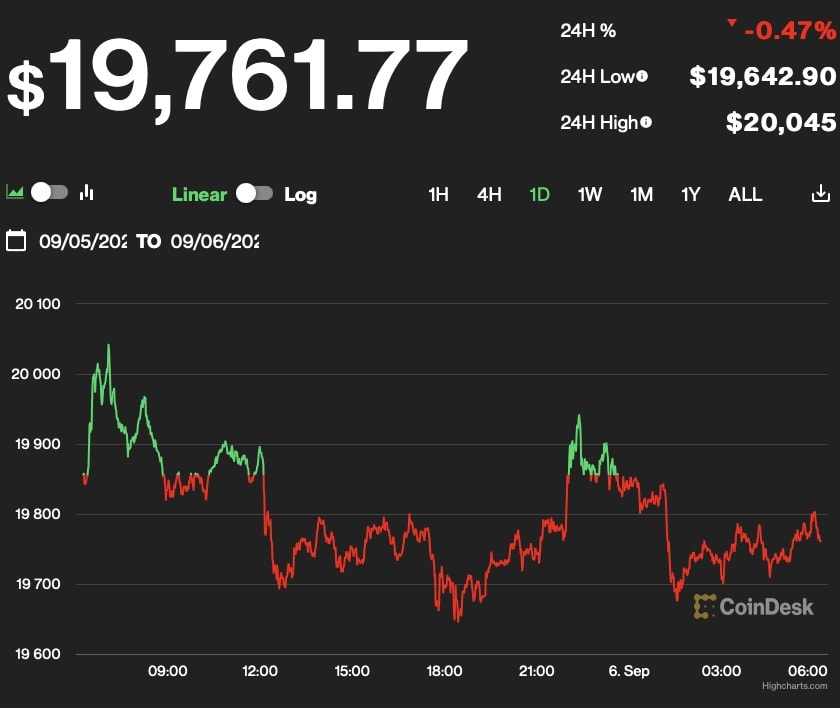Screen dimensions: 840x708
Task: Edit the start date 09/05 field
Action: click(x=83, y=242)
